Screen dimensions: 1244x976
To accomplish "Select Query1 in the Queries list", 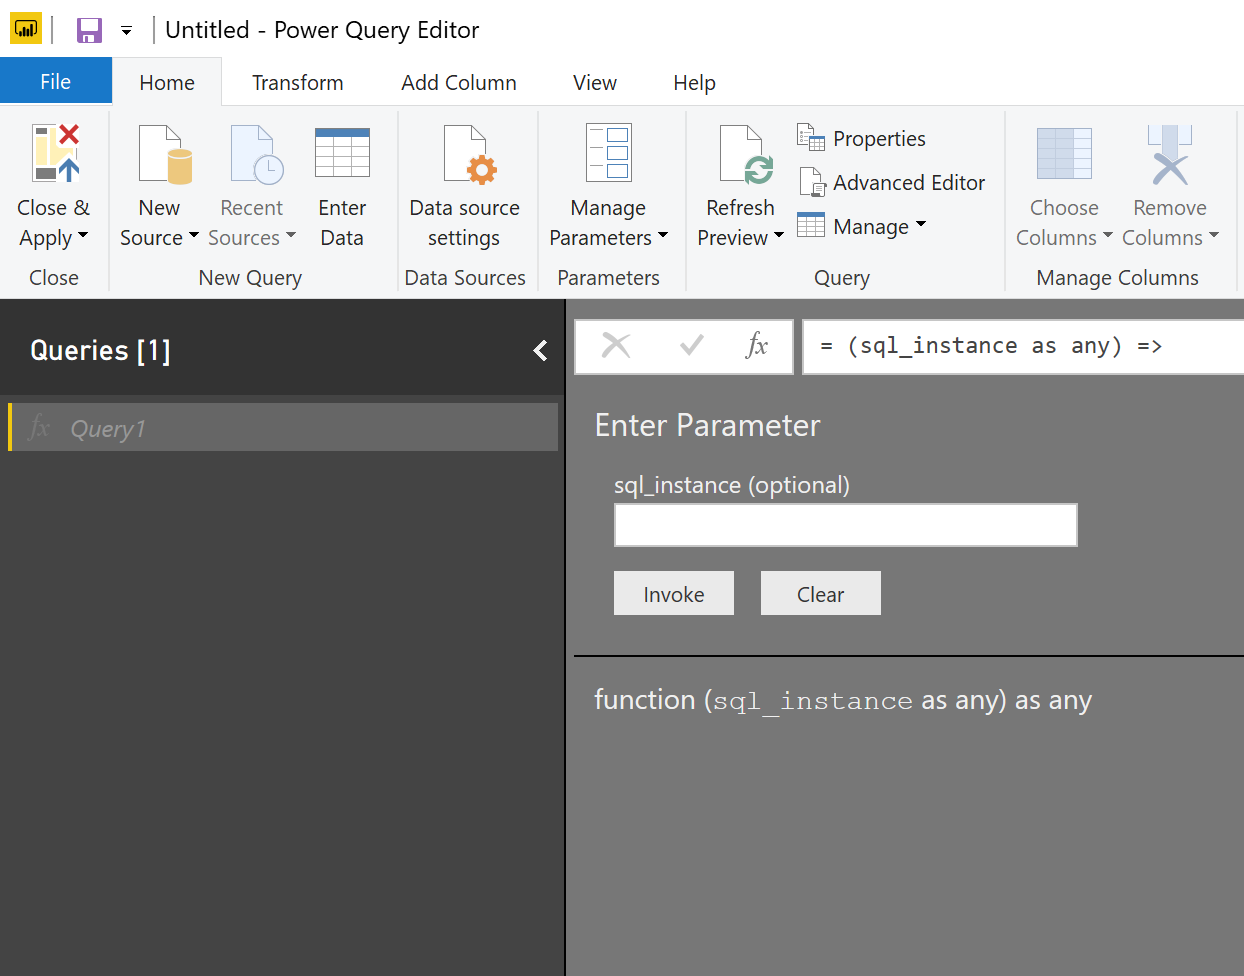I will pyautogui.click(x=283, y=428).
